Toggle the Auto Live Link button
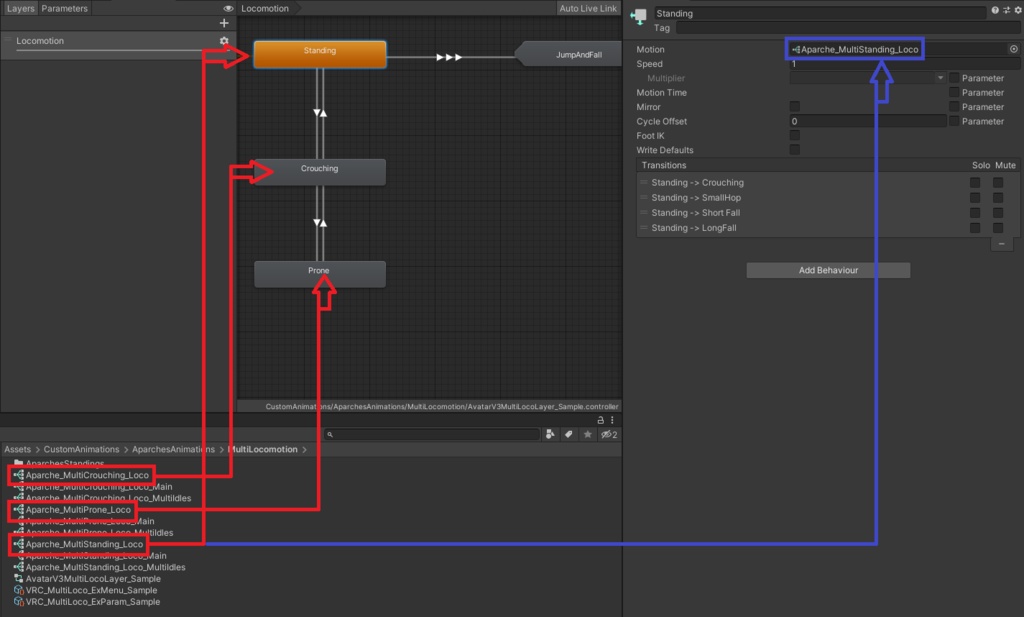 click(x=588, y=8)
